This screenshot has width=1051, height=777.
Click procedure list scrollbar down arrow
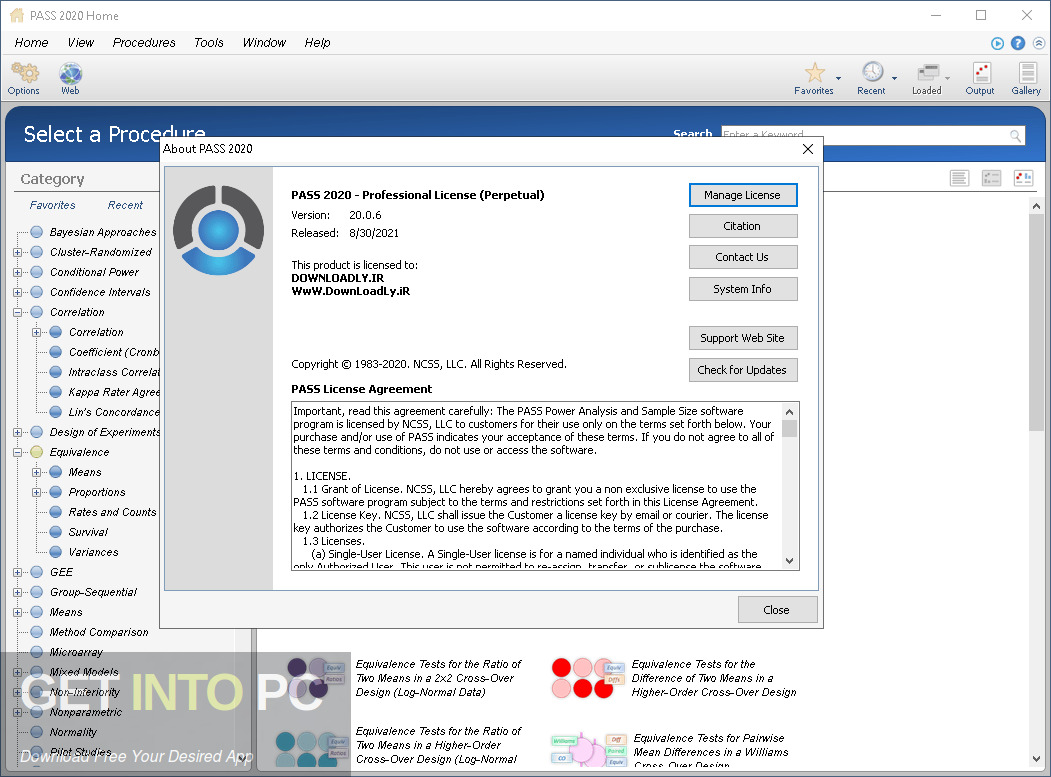click(x=1036, y=759)
